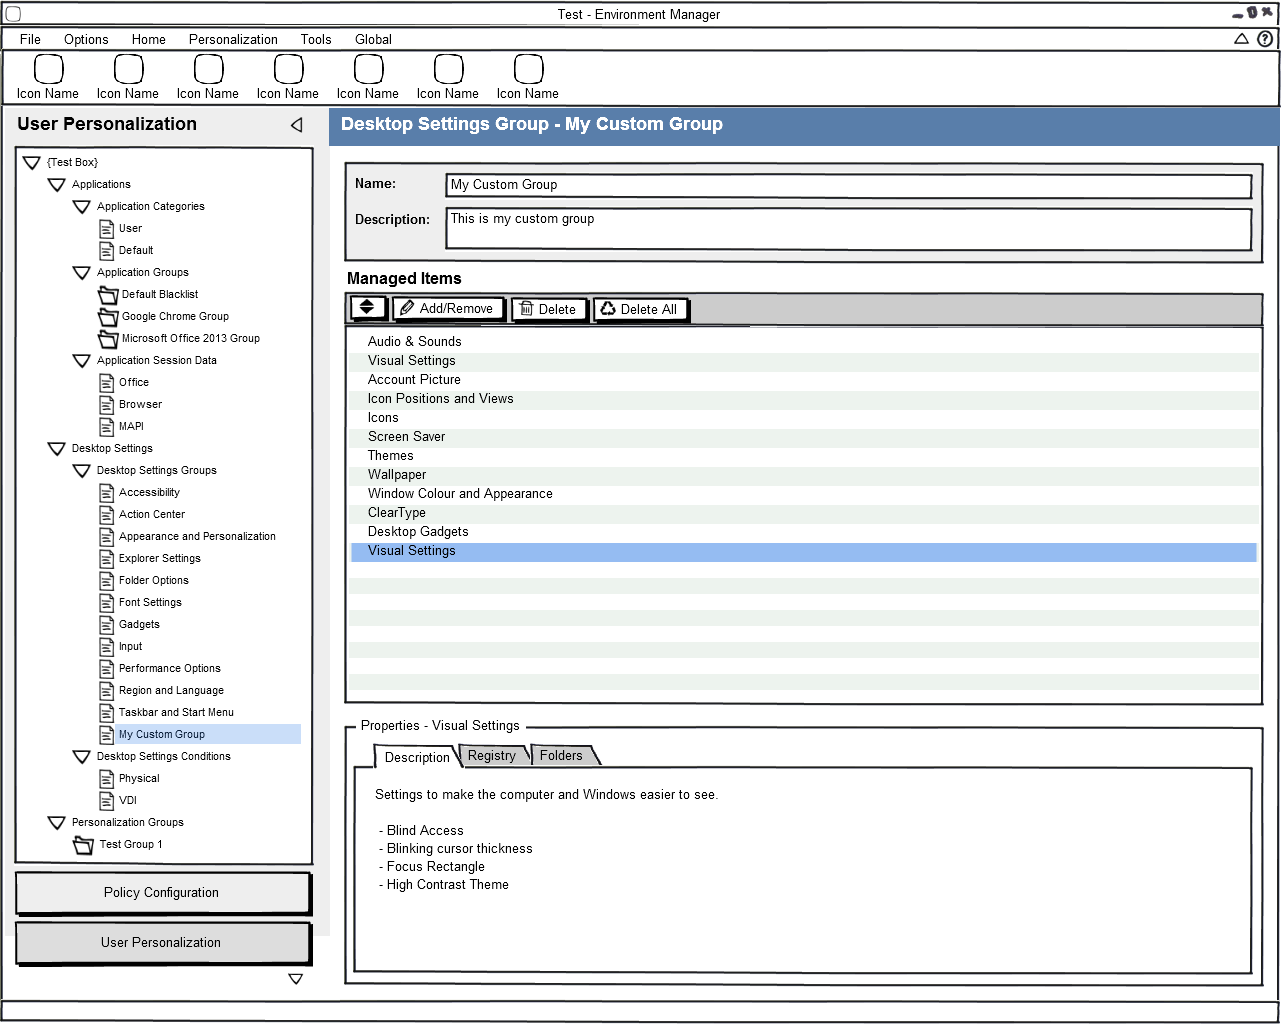Click the help question mark icon

tap(1265, 39)
